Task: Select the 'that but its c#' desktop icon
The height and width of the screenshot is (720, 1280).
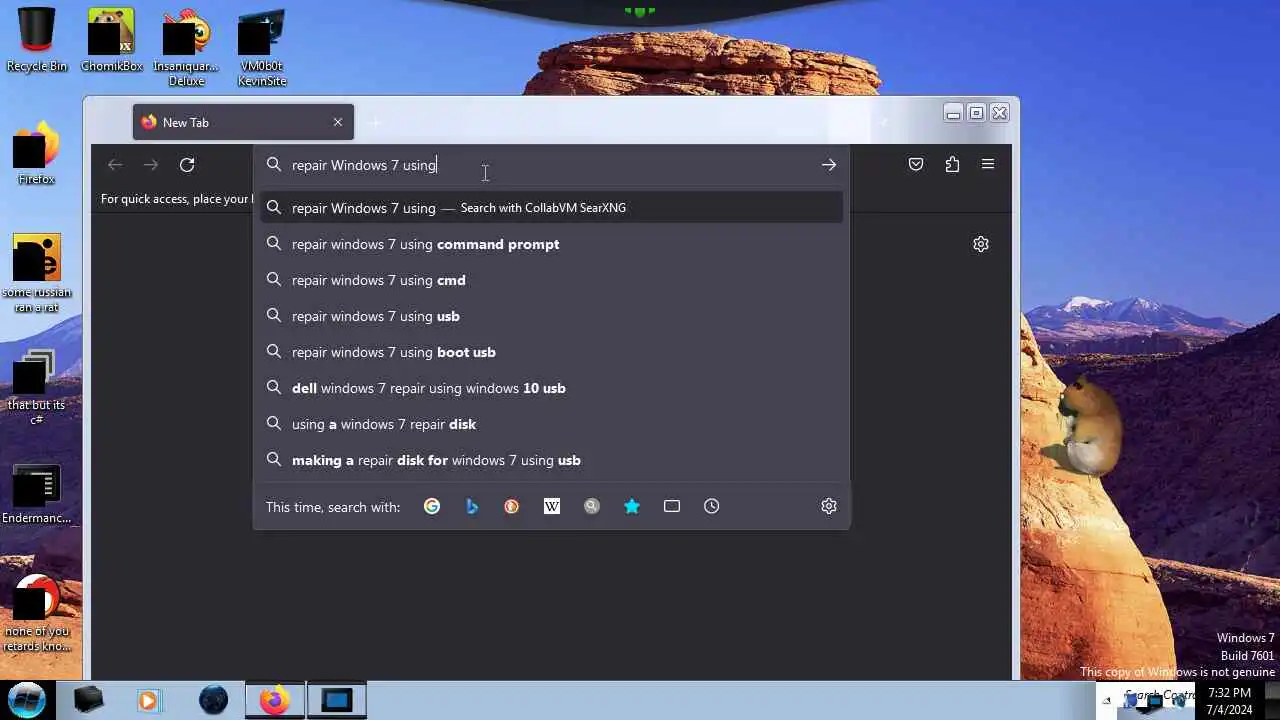Action: [37, 387]
